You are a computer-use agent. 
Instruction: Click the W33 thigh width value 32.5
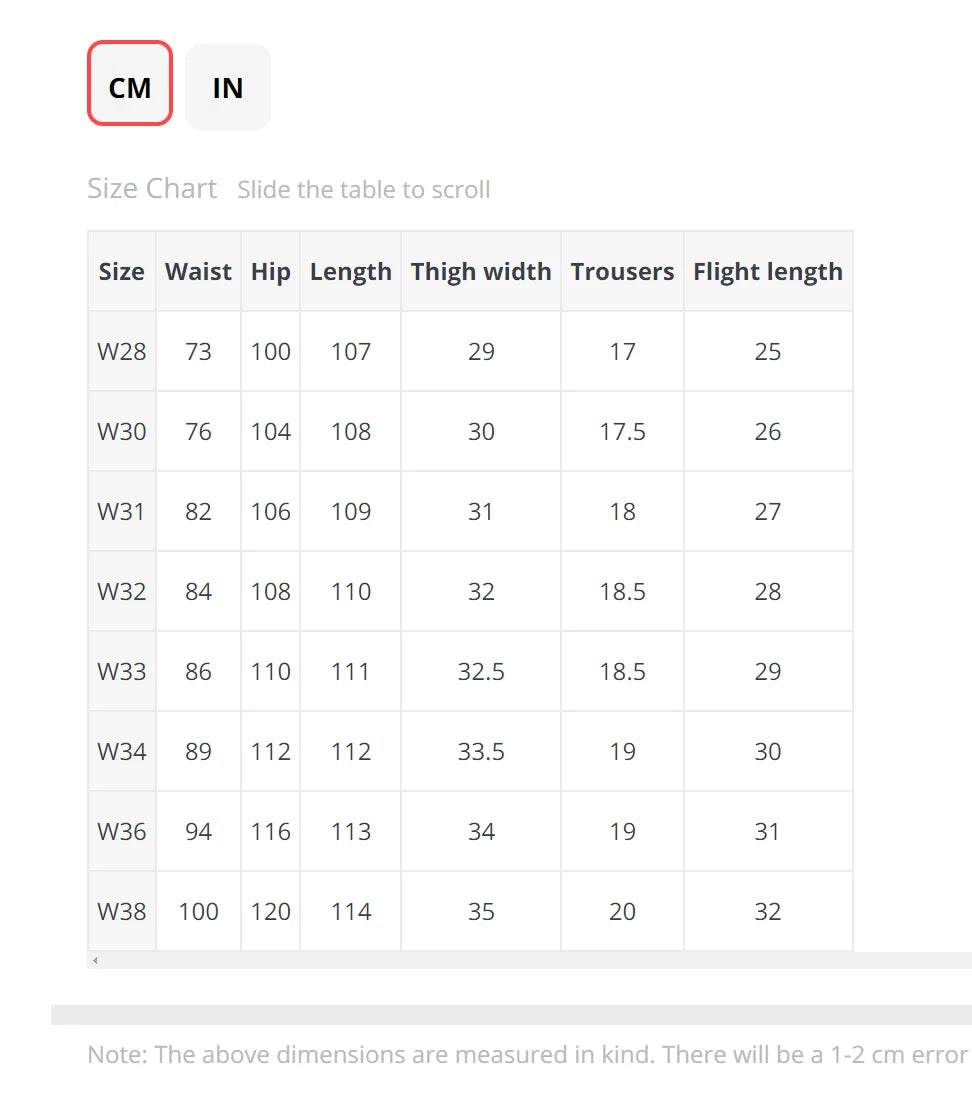[481, 672]
